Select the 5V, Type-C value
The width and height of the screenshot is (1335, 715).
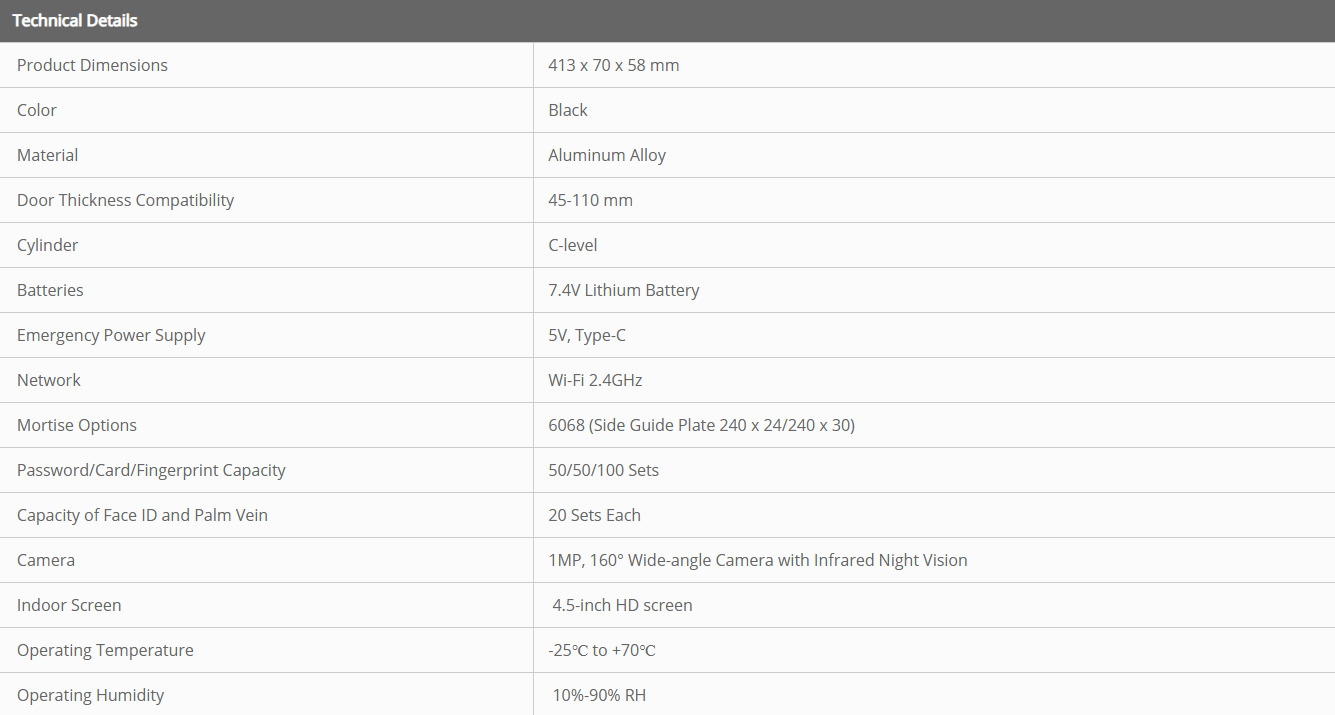click(586, 335)
